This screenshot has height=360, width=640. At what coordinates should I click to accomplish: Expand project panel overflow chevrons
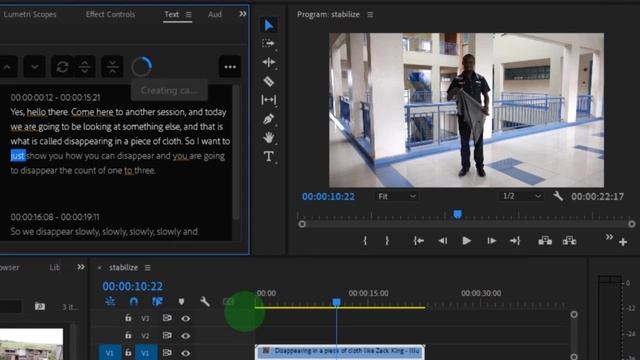[81, 267]
